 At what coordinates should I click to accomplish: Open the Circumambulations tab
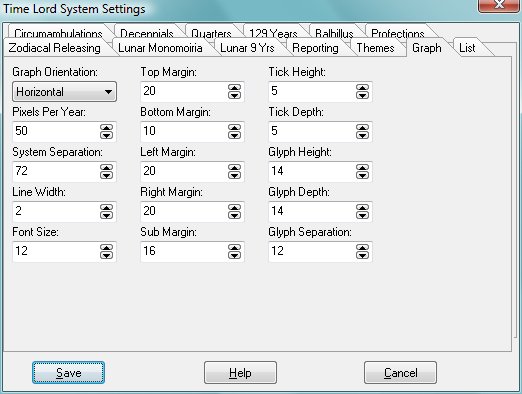tap(58, 32)
